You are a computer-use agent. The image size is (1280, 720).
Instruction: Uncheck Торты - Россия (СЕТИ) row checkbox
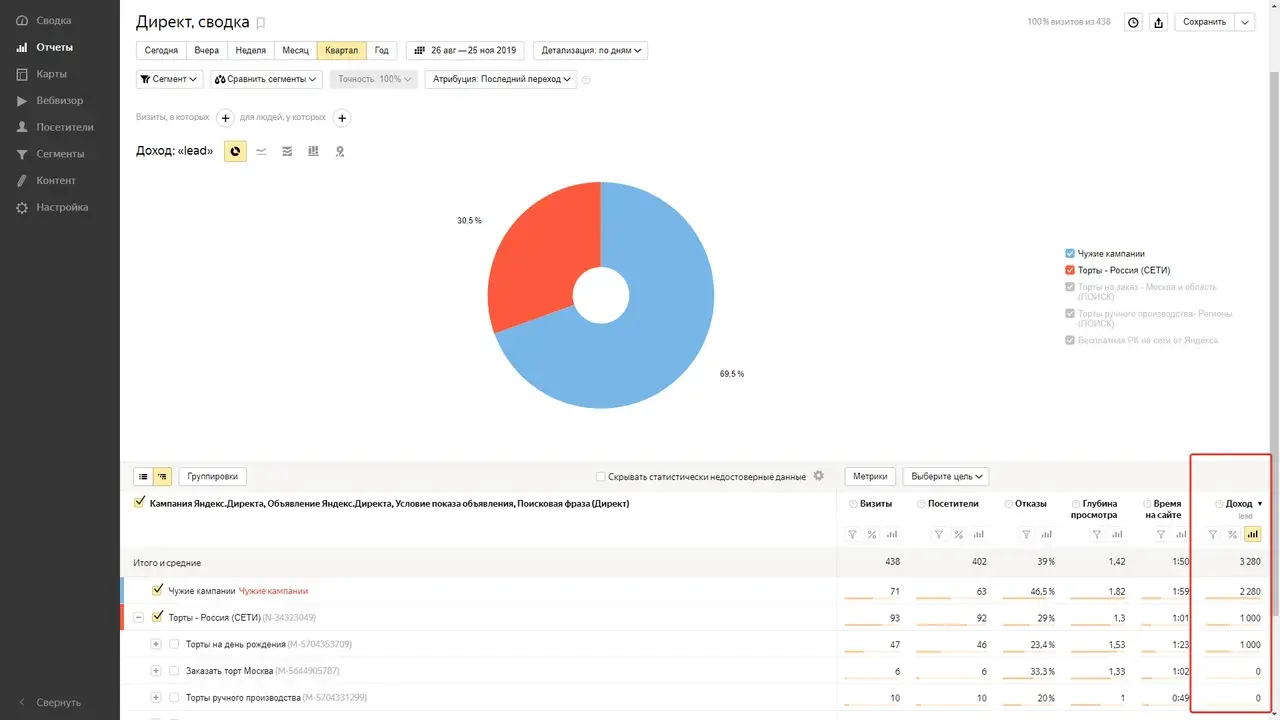coord(157,617)
